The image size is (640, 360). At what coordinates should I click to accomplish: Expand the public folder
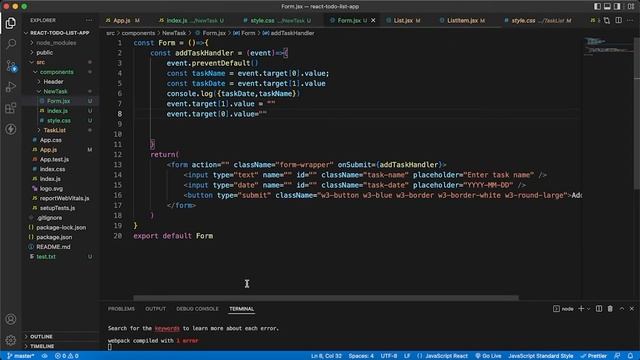point(44,53)
